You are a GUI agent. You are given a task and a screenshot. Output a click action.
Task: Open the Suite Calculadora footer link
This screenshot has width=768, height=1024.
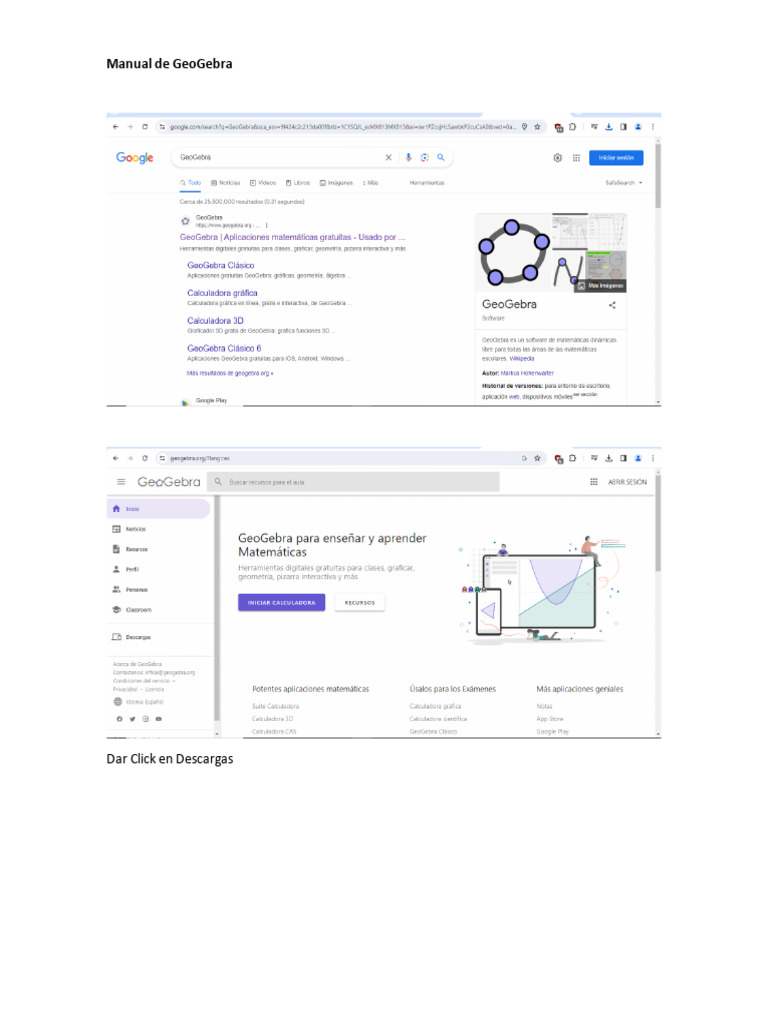tap(276, 707)
